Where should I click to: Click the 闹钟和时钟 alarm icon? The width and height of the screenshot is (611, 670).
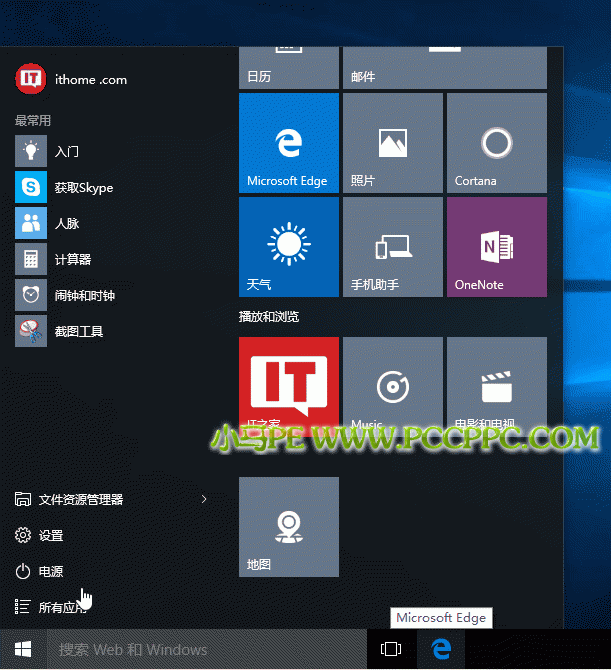31,295
